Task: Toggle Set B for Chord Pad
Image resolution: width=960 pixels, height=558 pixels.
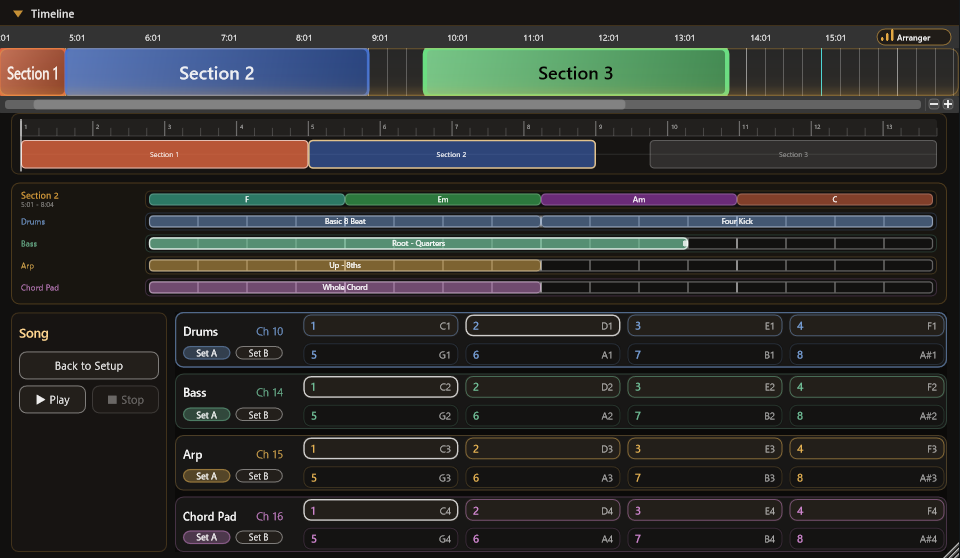Action: point(258,537)
